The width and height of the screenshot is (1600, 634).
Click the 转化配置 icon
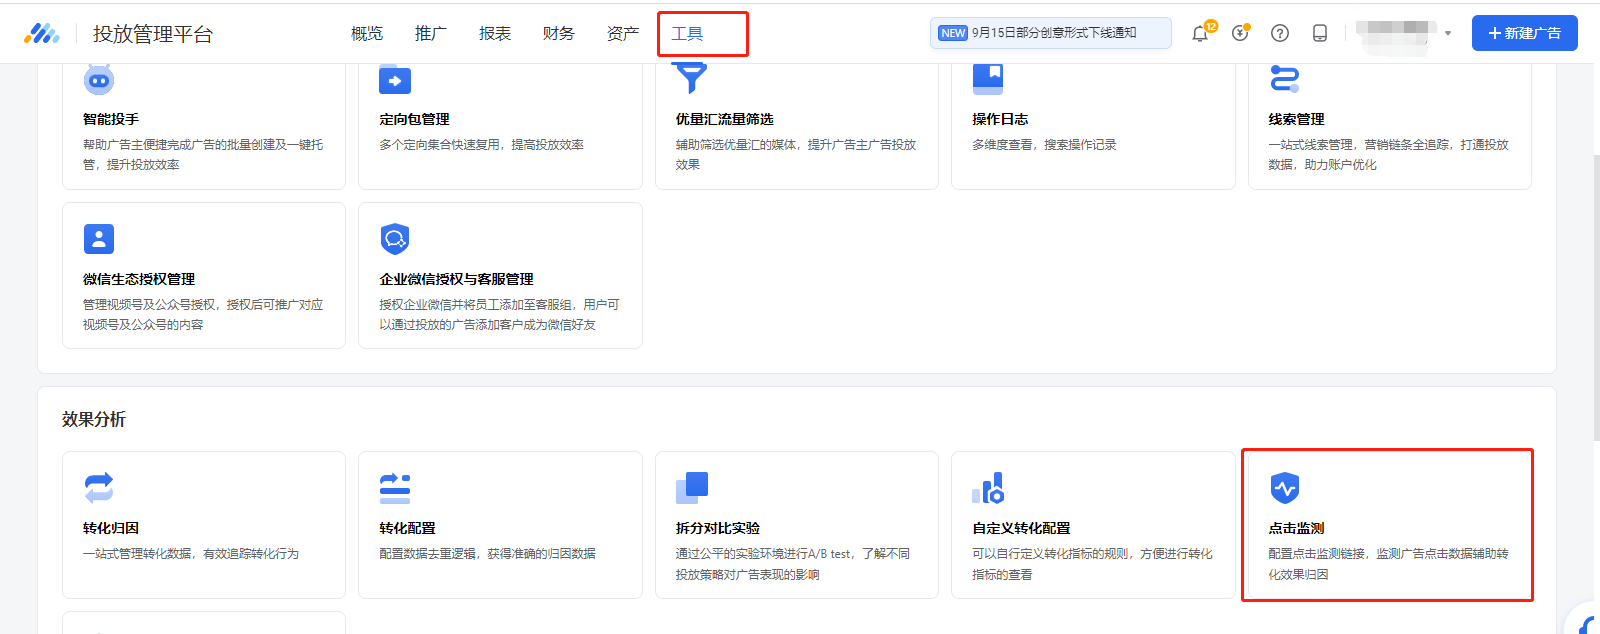(x=395, y=488)
